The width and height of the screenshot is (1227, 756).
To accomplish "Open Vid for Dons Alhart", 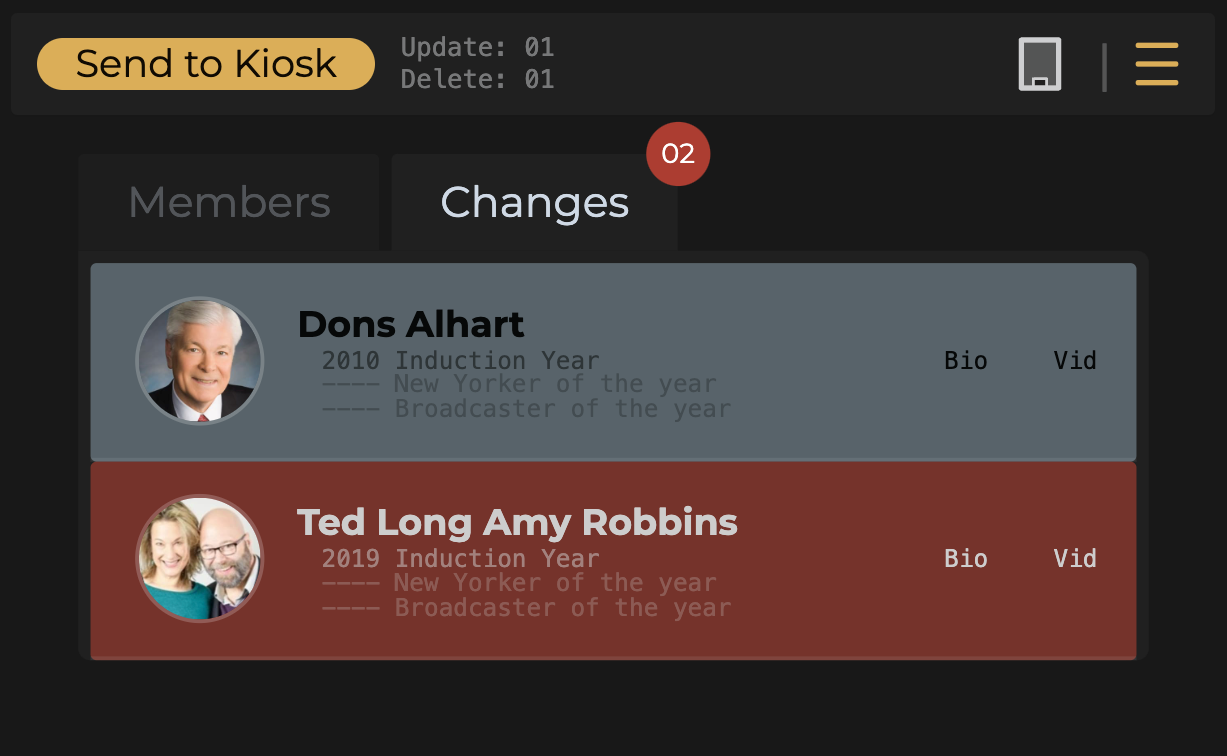I will [1075, 360].
